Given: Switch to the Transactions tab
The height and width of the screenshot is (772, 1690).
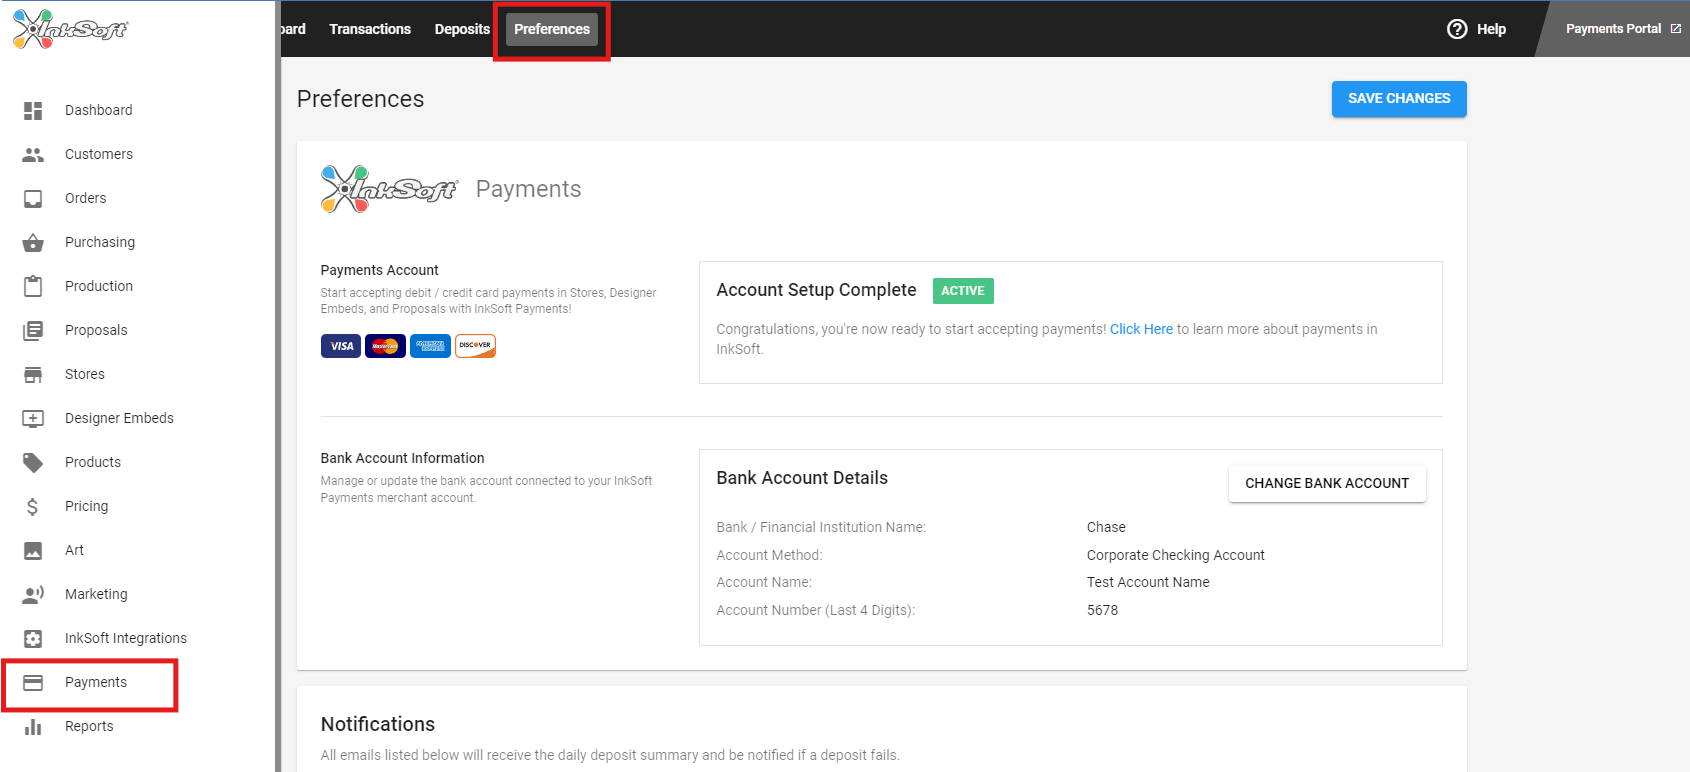Looking at the screenshot, I should pyautogui.click(x=370, y=29).
